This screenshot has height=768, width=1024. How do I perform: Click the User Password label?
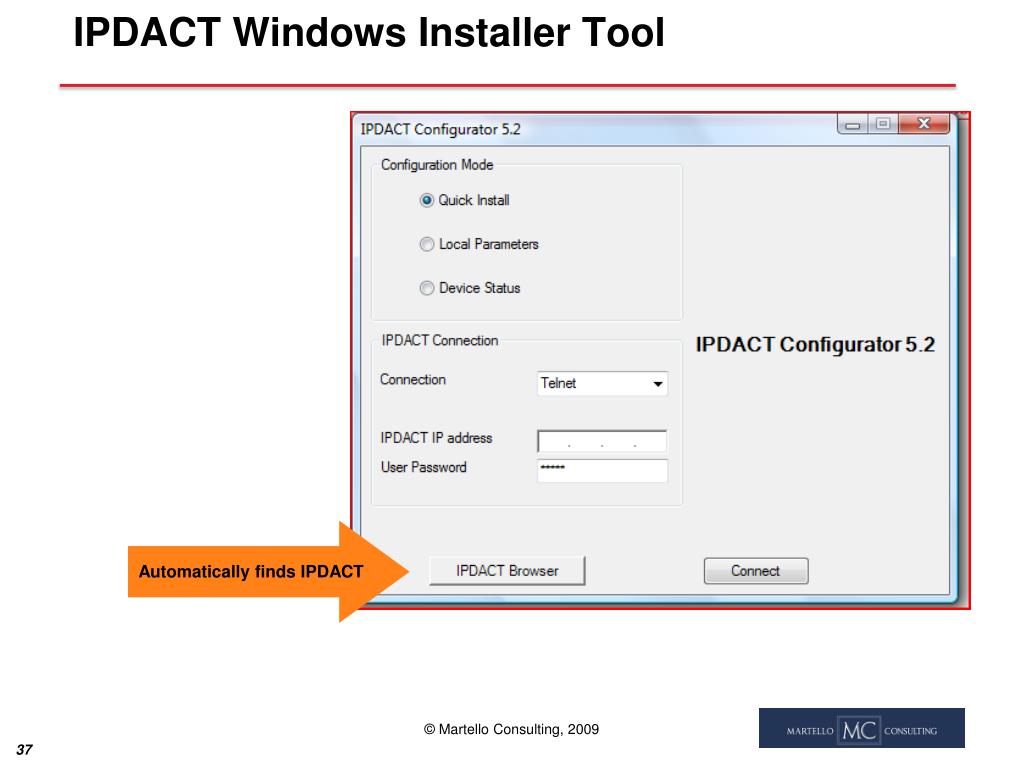(424, 468)
